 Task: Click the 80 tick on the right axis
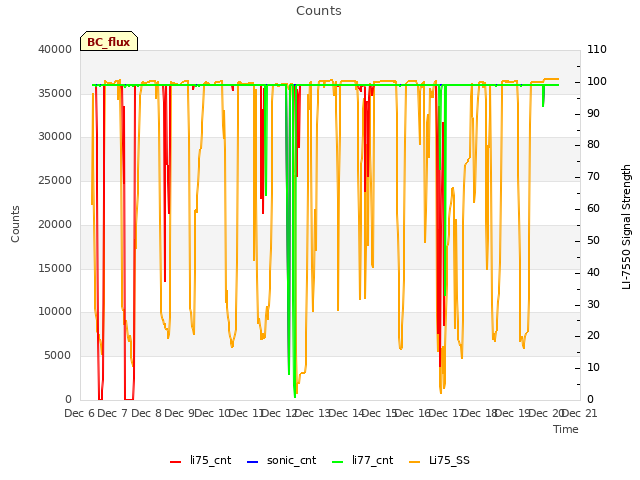click(x=593, y=144)
